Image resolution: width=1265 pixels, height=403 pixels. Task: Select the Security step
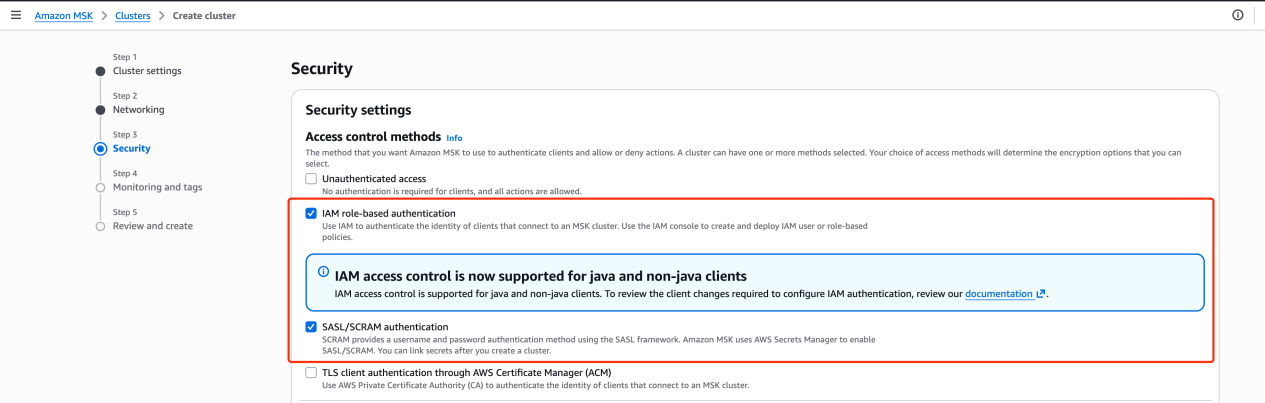click(131, 148)
